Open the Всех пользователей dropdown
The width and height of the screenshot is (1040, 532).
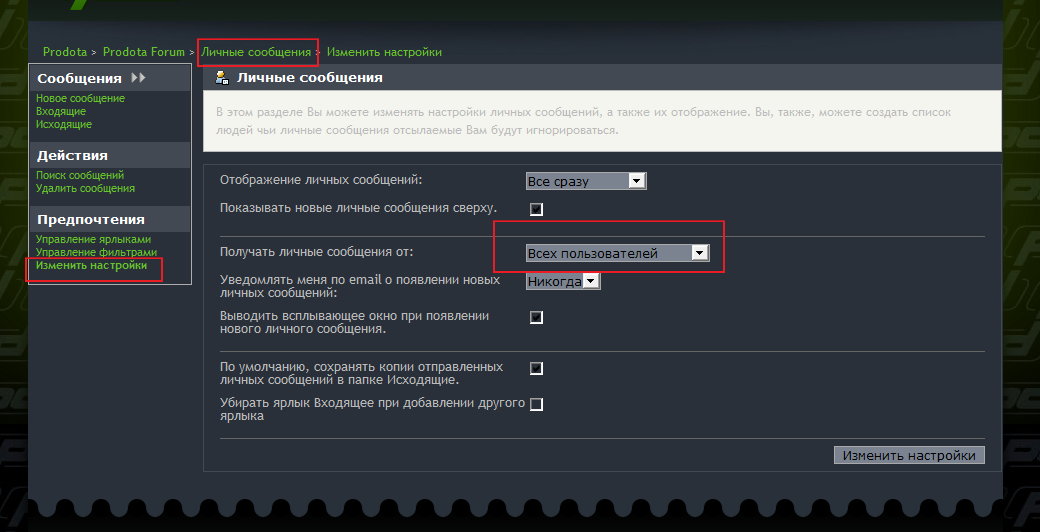click(x=618, y=253)
